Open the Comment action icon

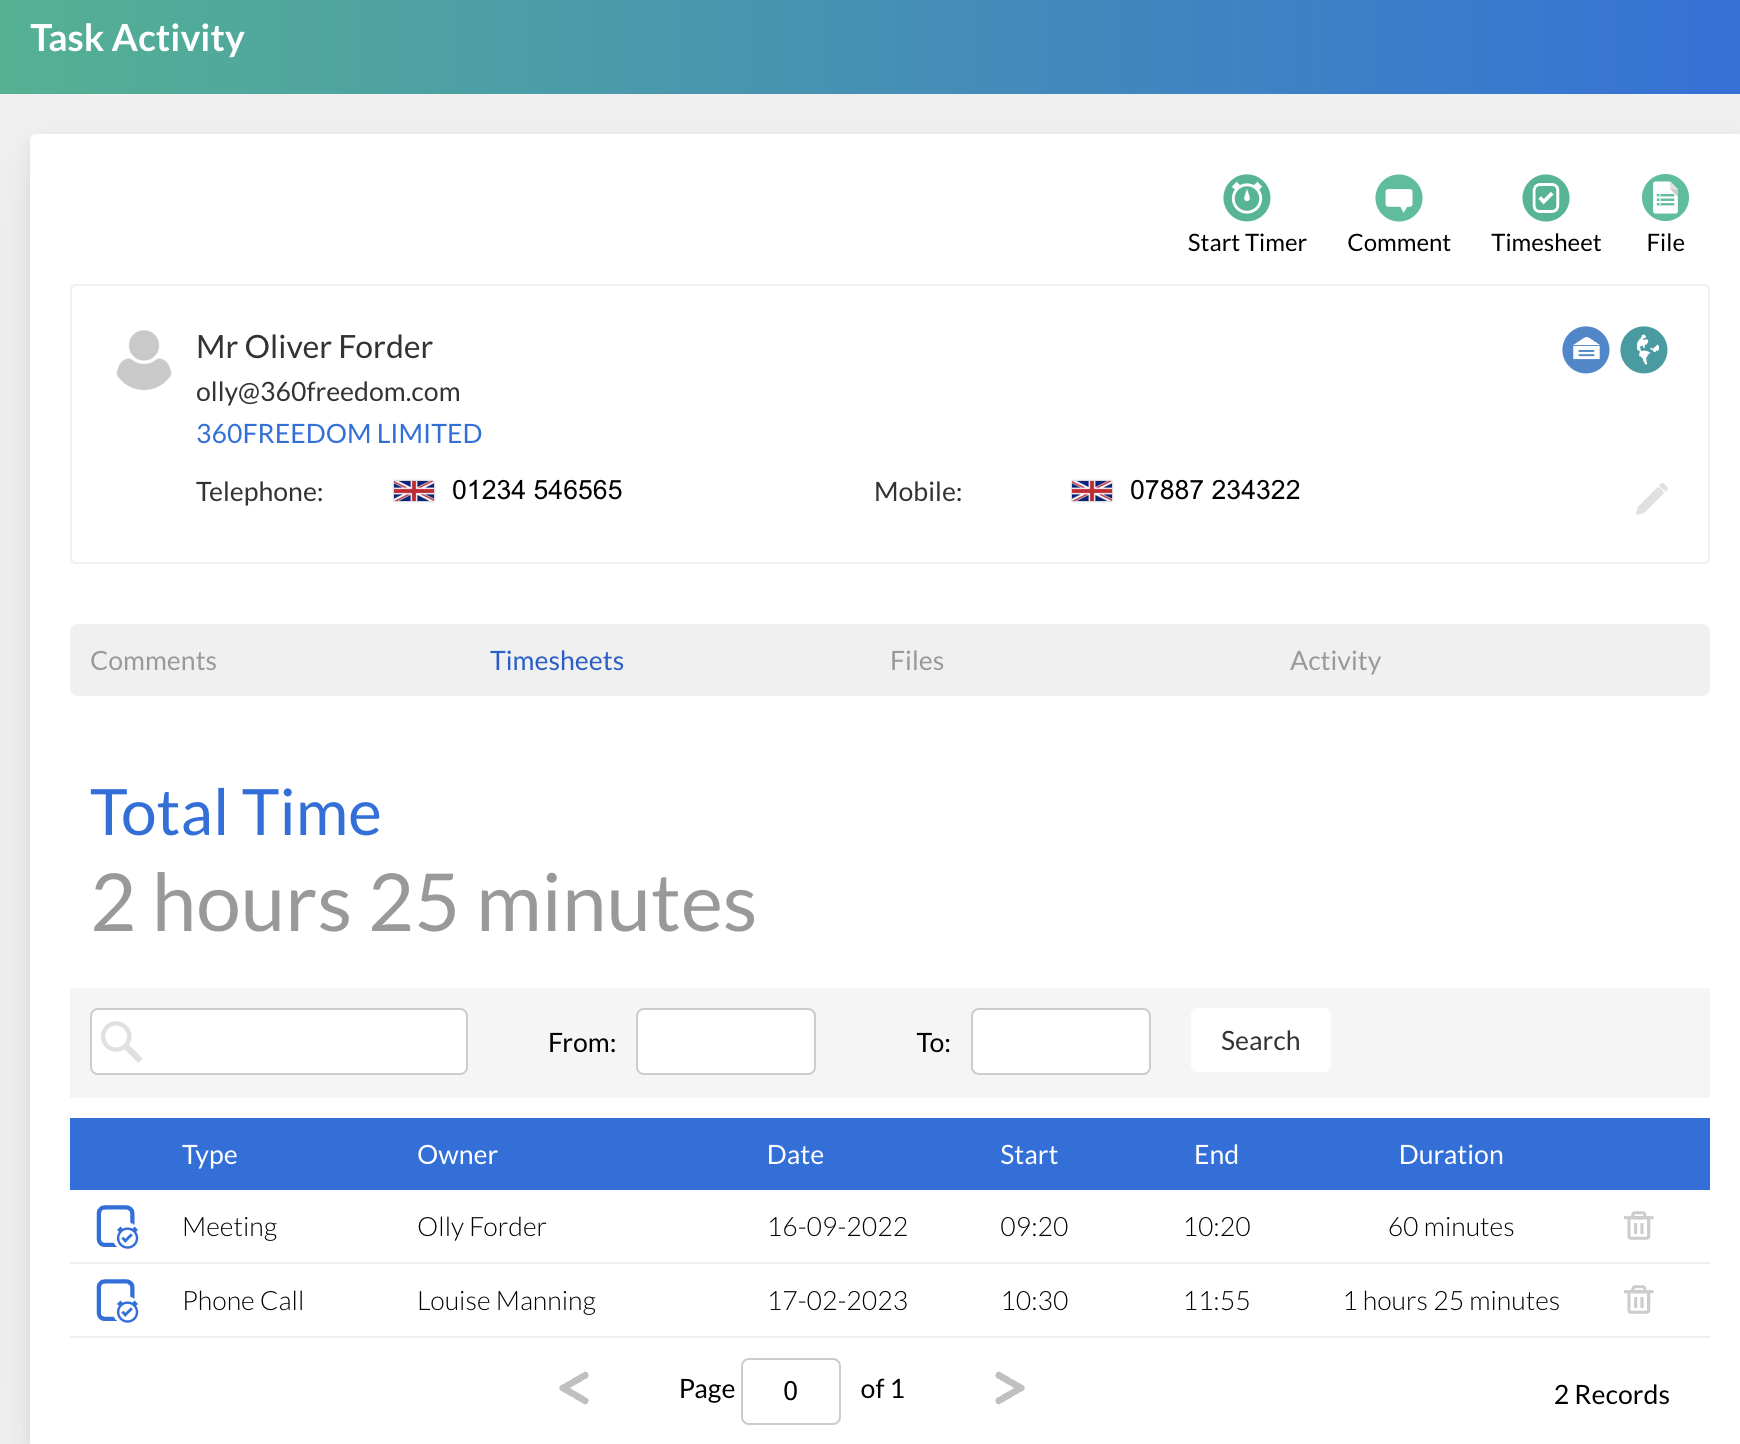click(x=1398, y=198)
